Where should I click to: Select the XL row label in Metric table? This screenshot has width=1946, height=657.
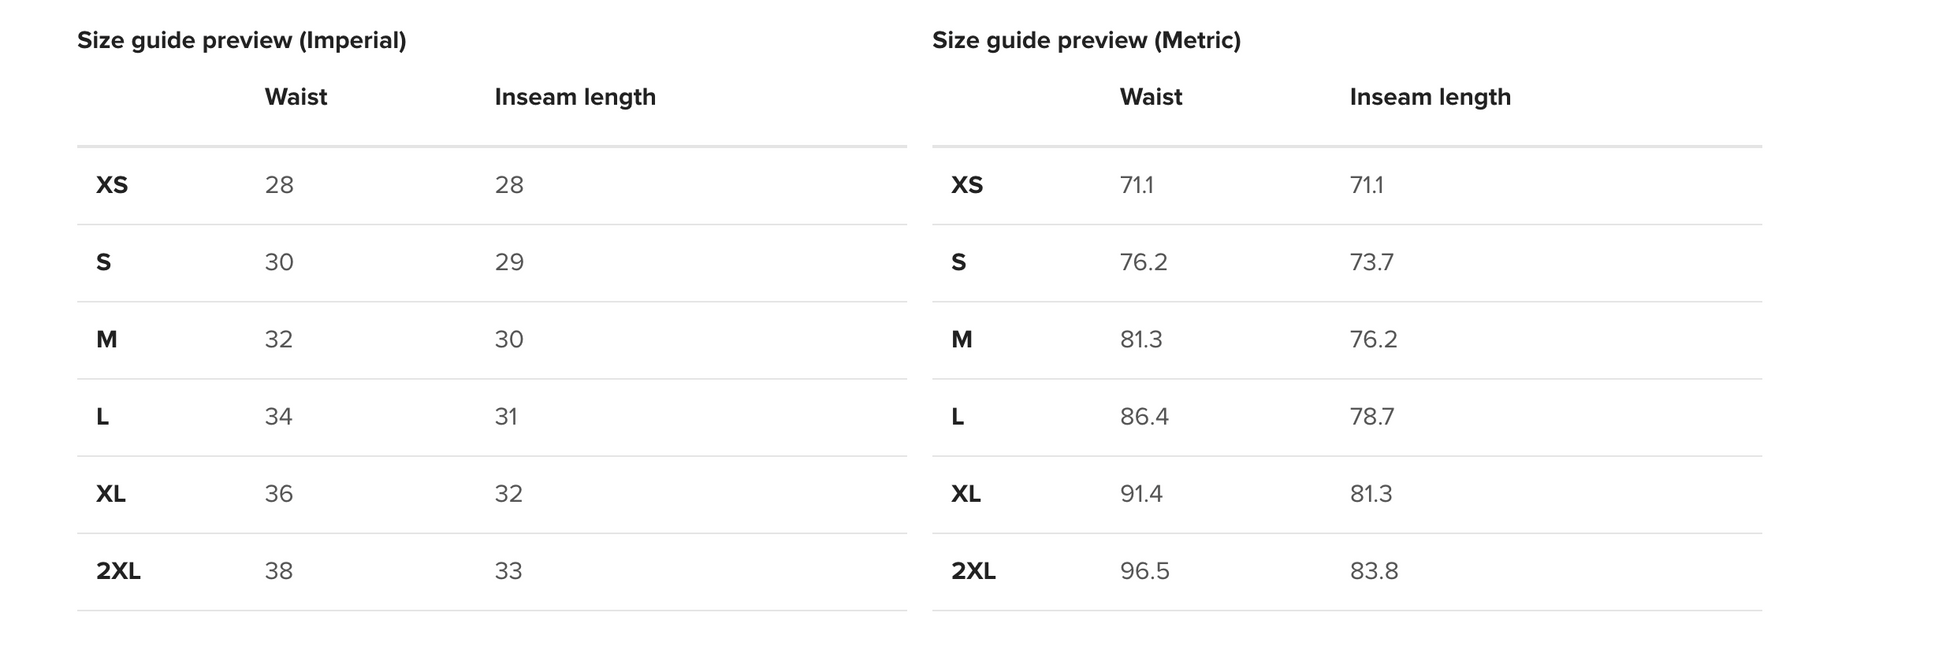click(x=965, y=494)
